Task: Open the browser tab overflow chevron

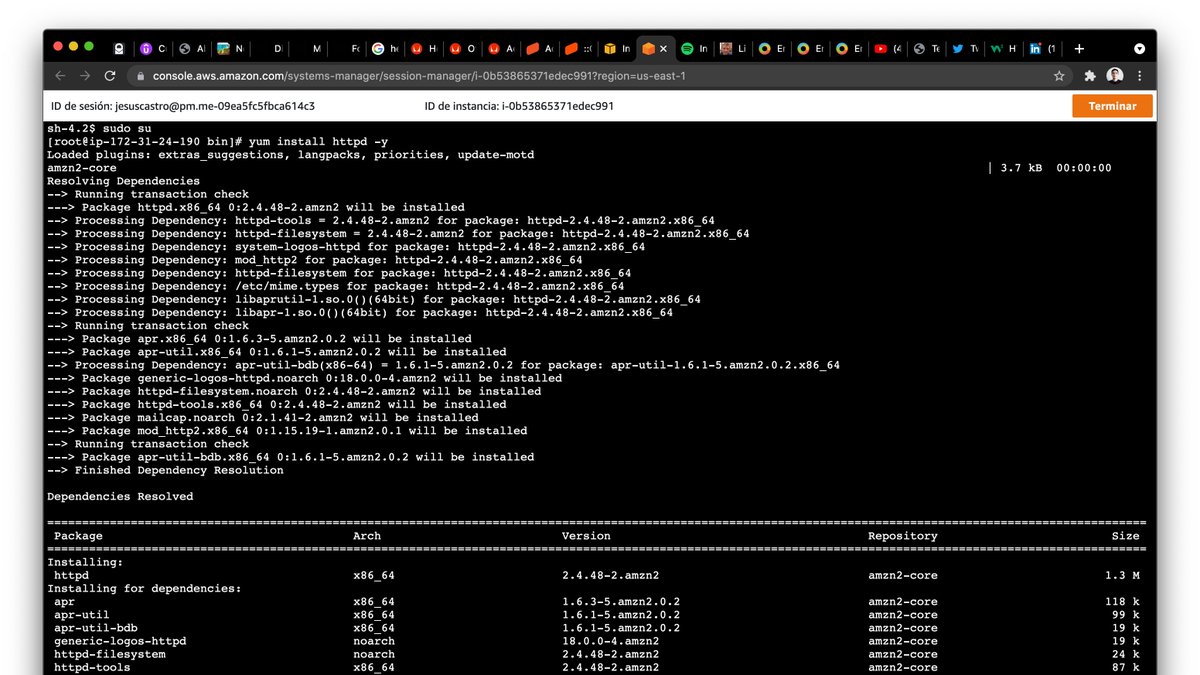Action: (x=1139, y=48)
